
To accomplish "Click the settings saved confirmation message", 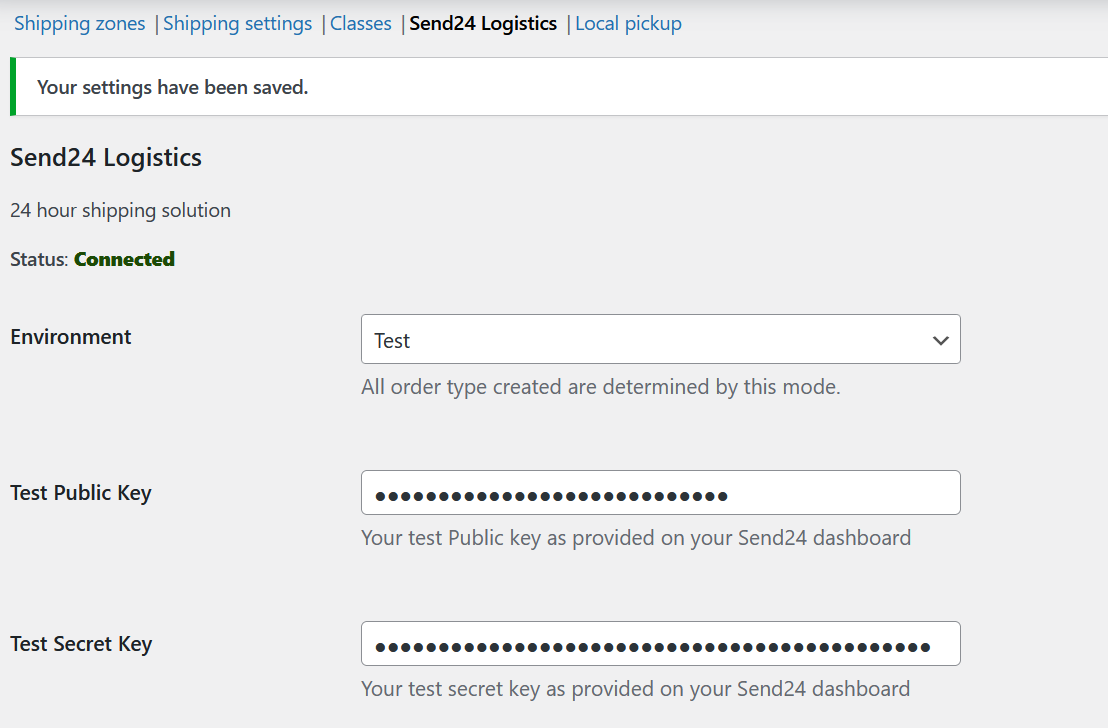I will (172, 87).
